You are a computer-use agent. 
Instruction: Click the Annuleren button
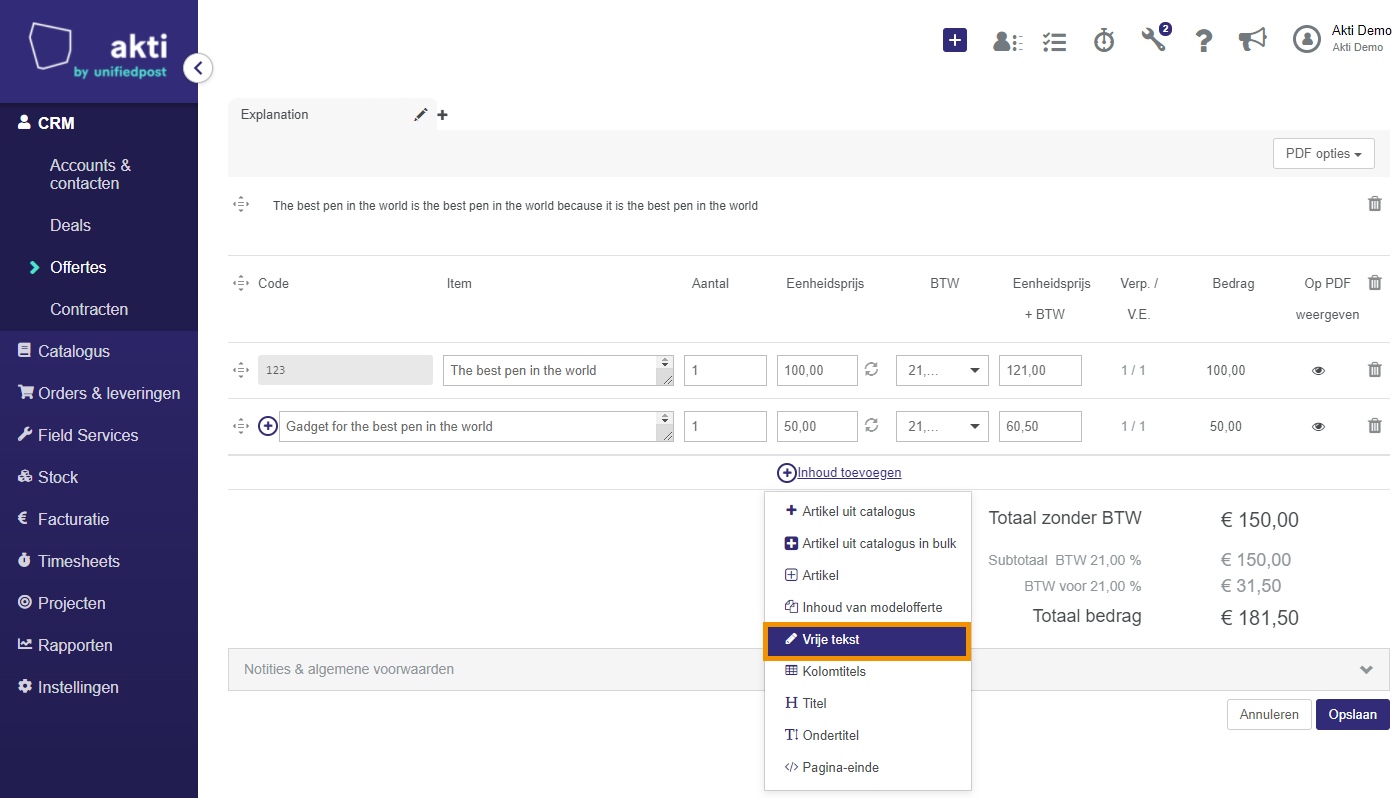click(x=1269, y=714)
